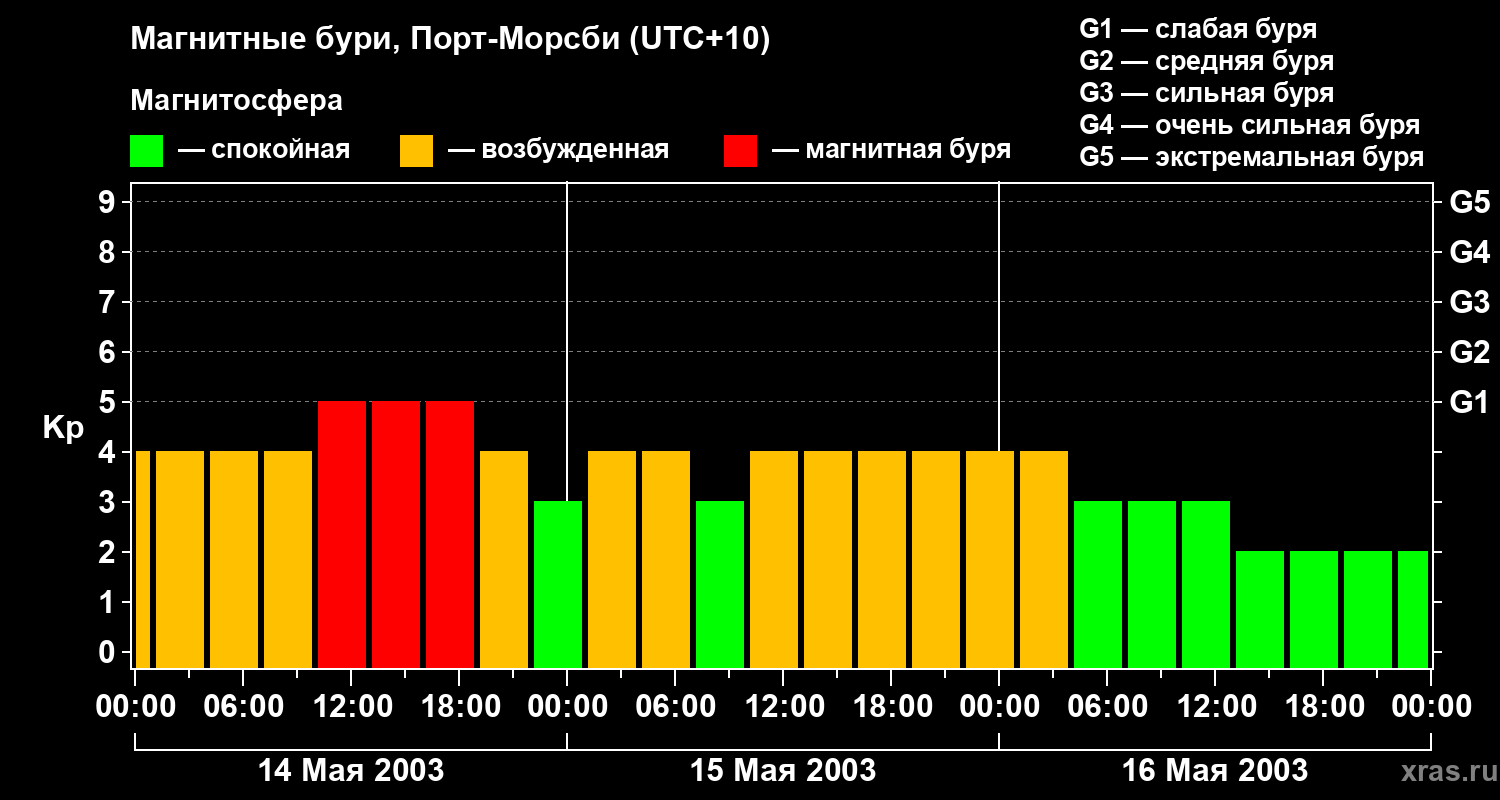Viewport: 1500px width, 800px height.
Task: Click the '18:00' time label above 16 Мая
Action: pyautogui.click(x=1323, y=707)
